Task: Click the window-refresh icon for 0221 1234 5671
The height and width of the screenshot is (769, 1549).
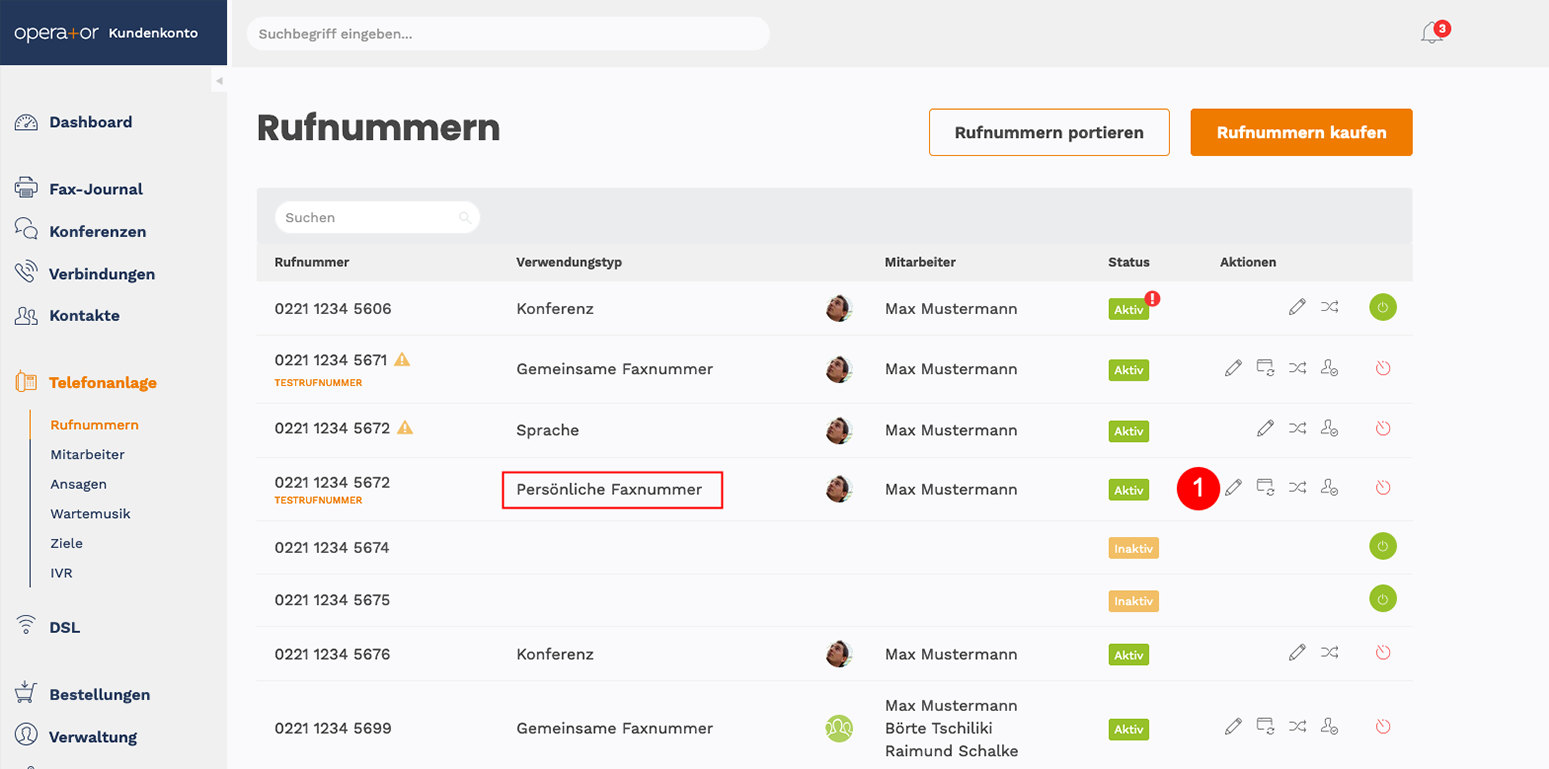Action: pyautogui.click(x=1265, y=368)
